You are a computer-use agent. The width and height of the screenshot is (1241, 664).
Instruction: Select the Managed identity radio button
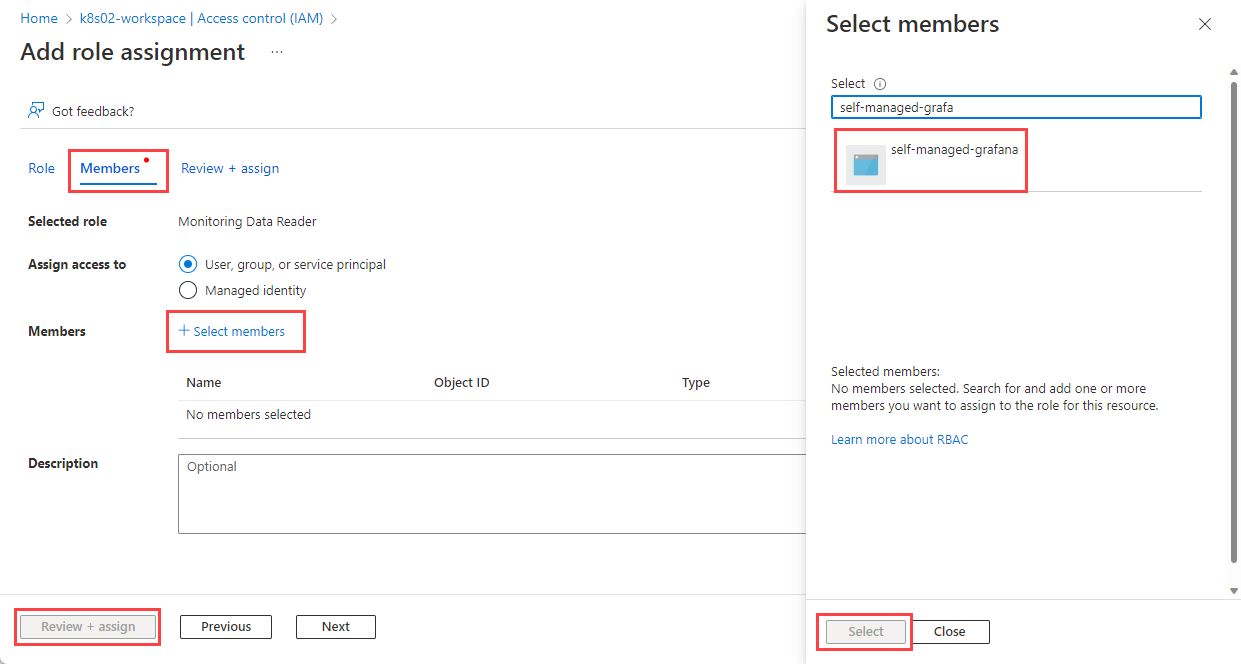pos(187,290)
